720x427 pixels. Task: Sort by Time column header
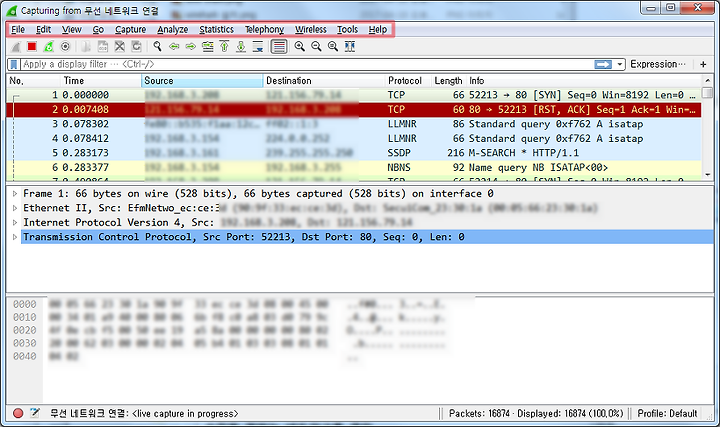[101, 81]
